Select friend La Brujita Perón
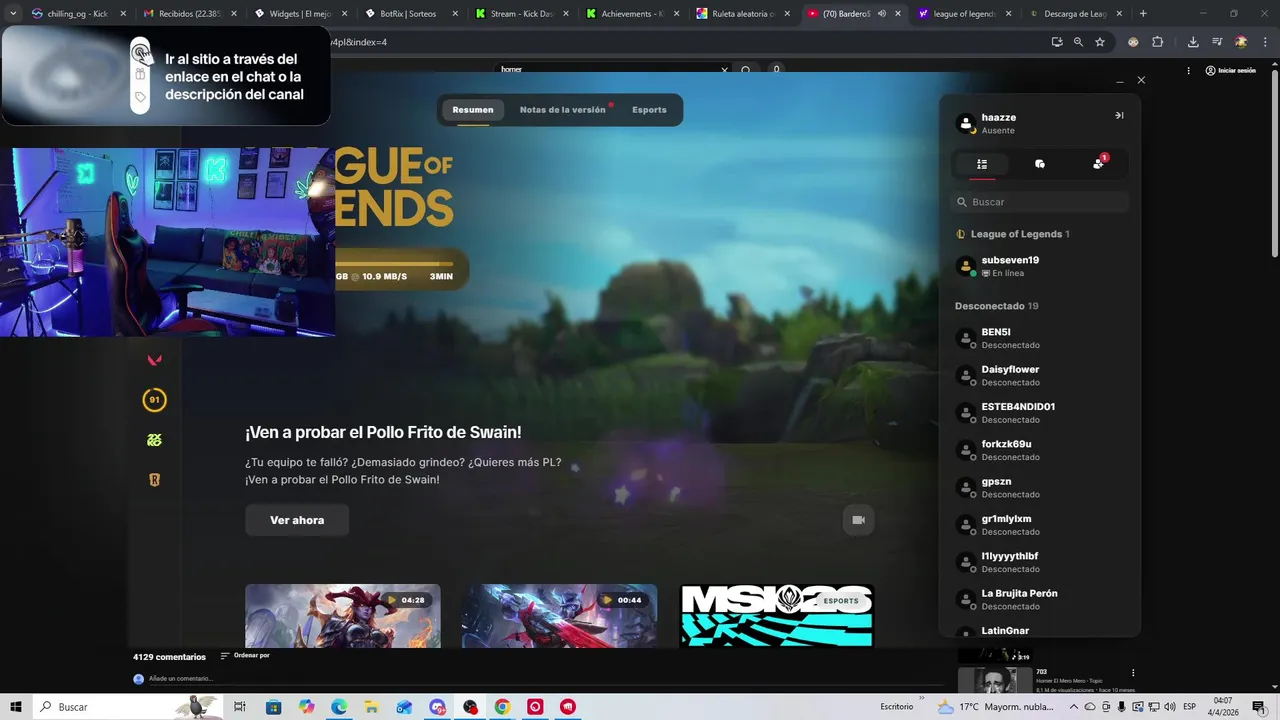 pyautogui.click(x=1040, y=599)
